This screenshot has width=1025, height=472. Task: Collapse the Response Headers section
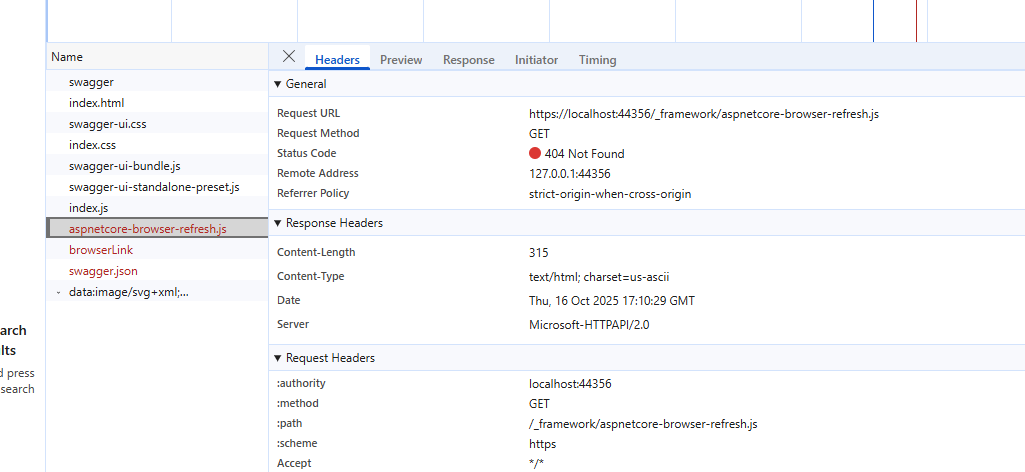pyautogui.click(x=278, y=223)
